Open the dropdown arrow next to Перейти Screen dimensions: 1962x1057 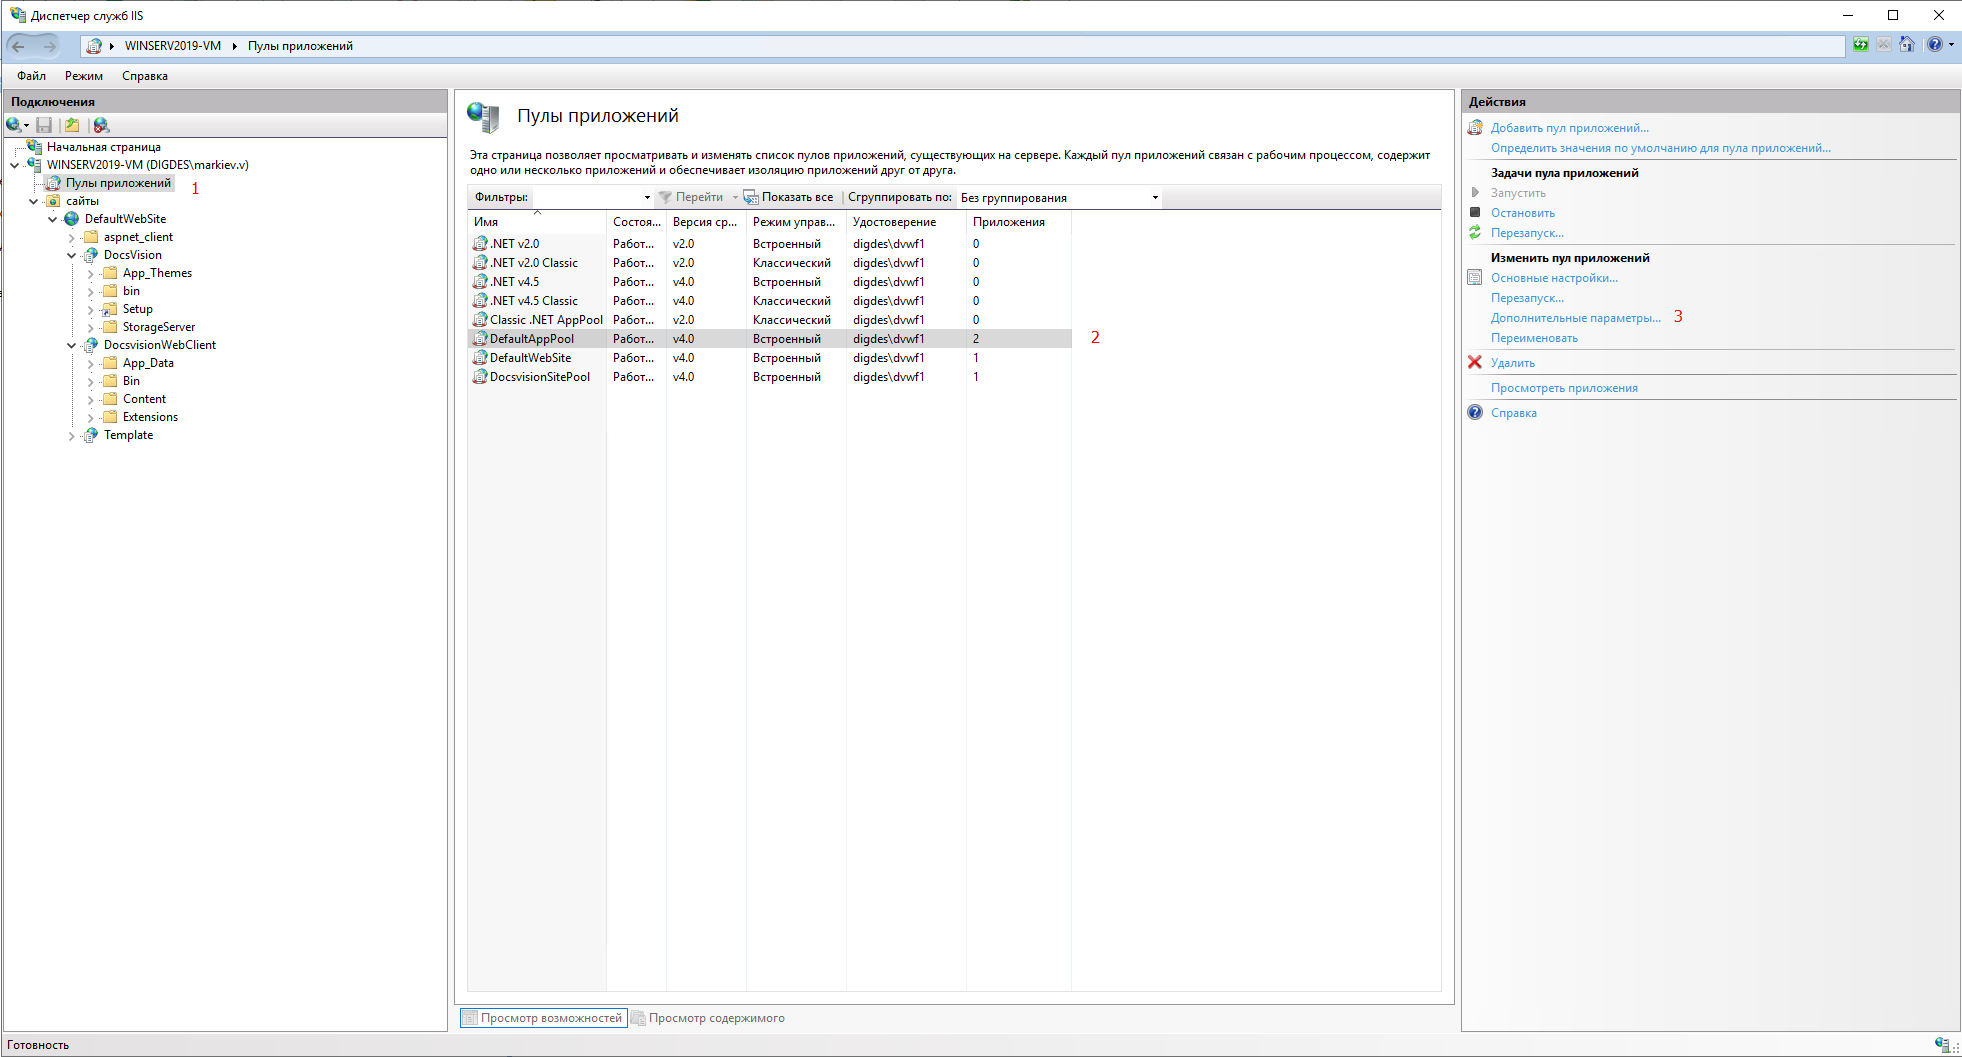(735, 197)
